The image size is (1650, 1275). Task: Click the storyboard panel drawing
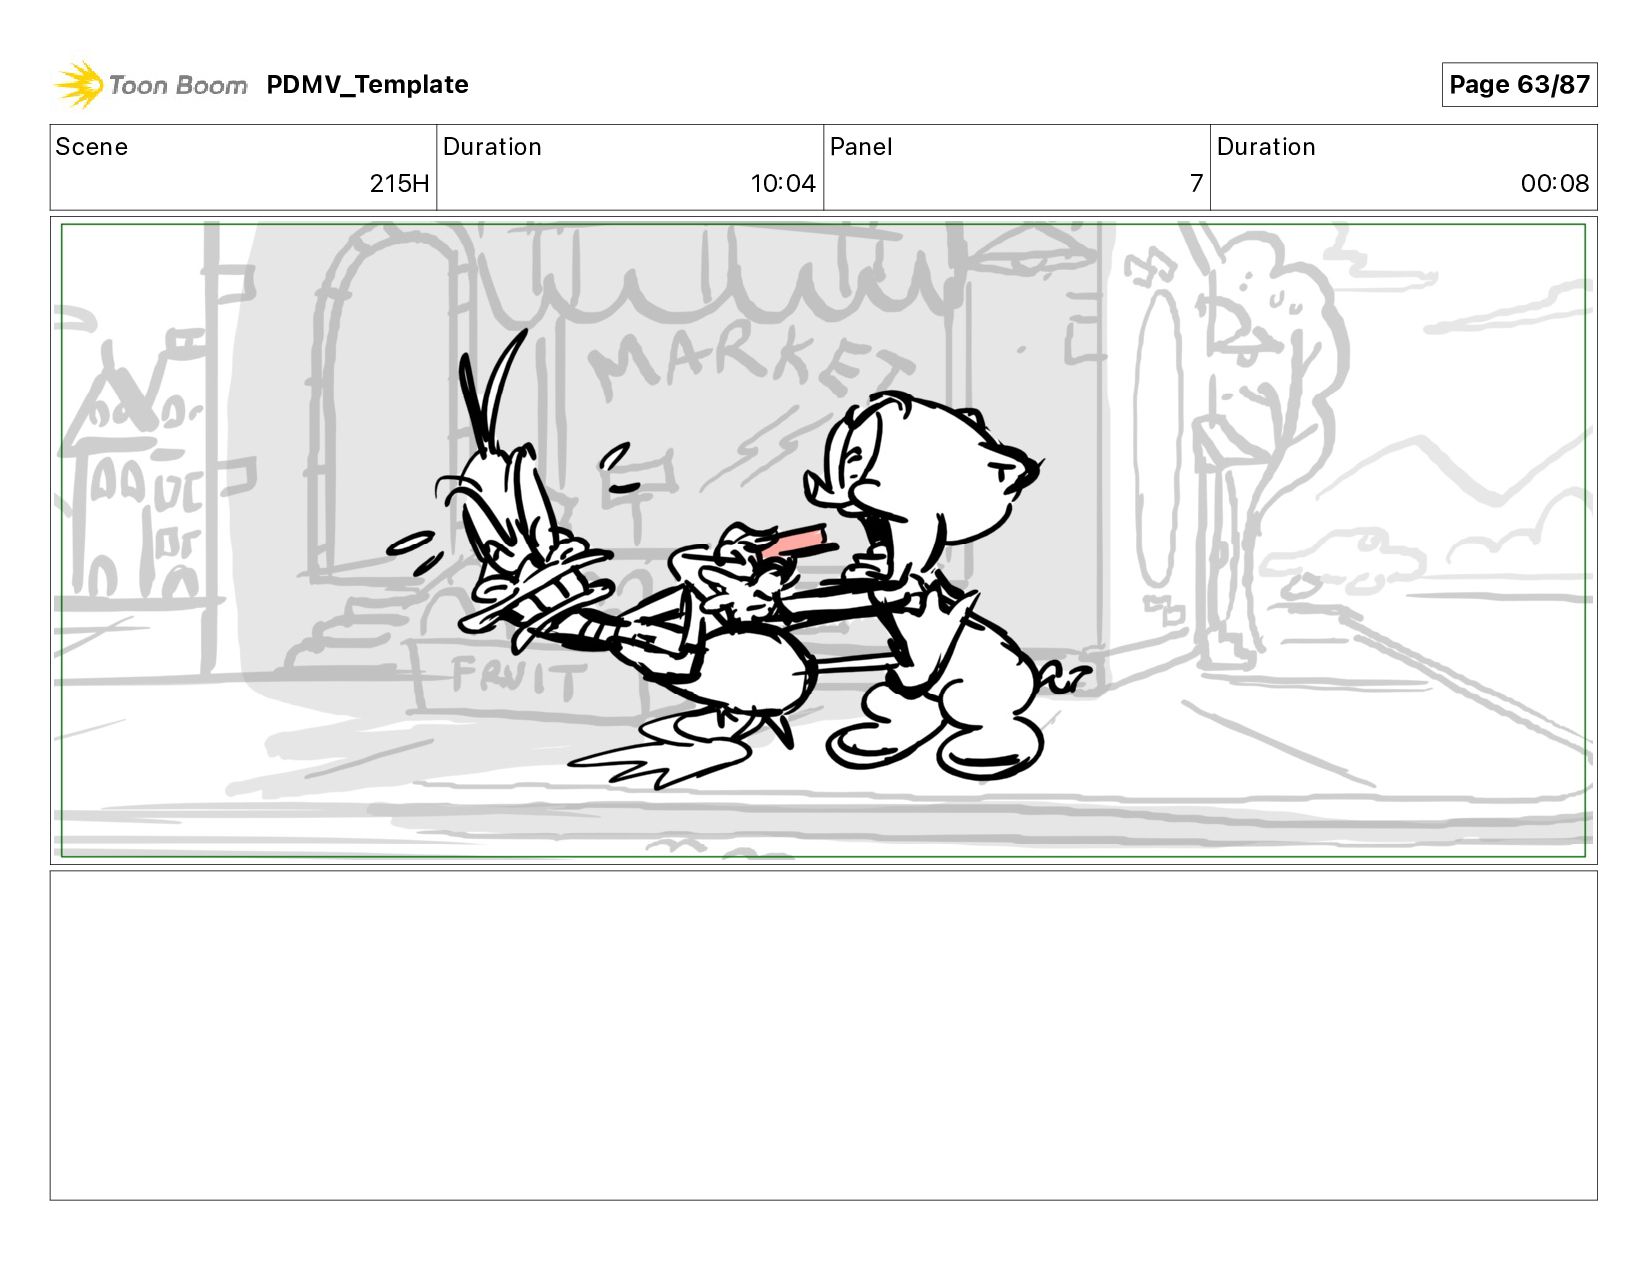[823, 540]
